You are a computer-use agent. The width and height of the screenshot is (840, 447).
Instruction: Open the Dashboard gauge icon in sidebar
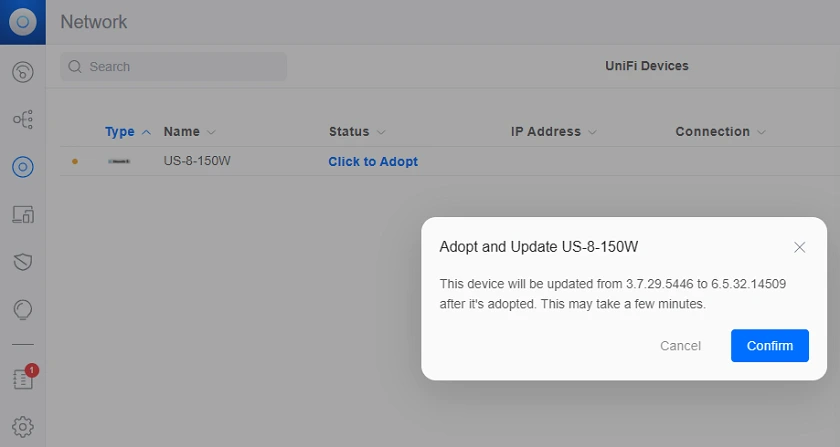point(22,72)
